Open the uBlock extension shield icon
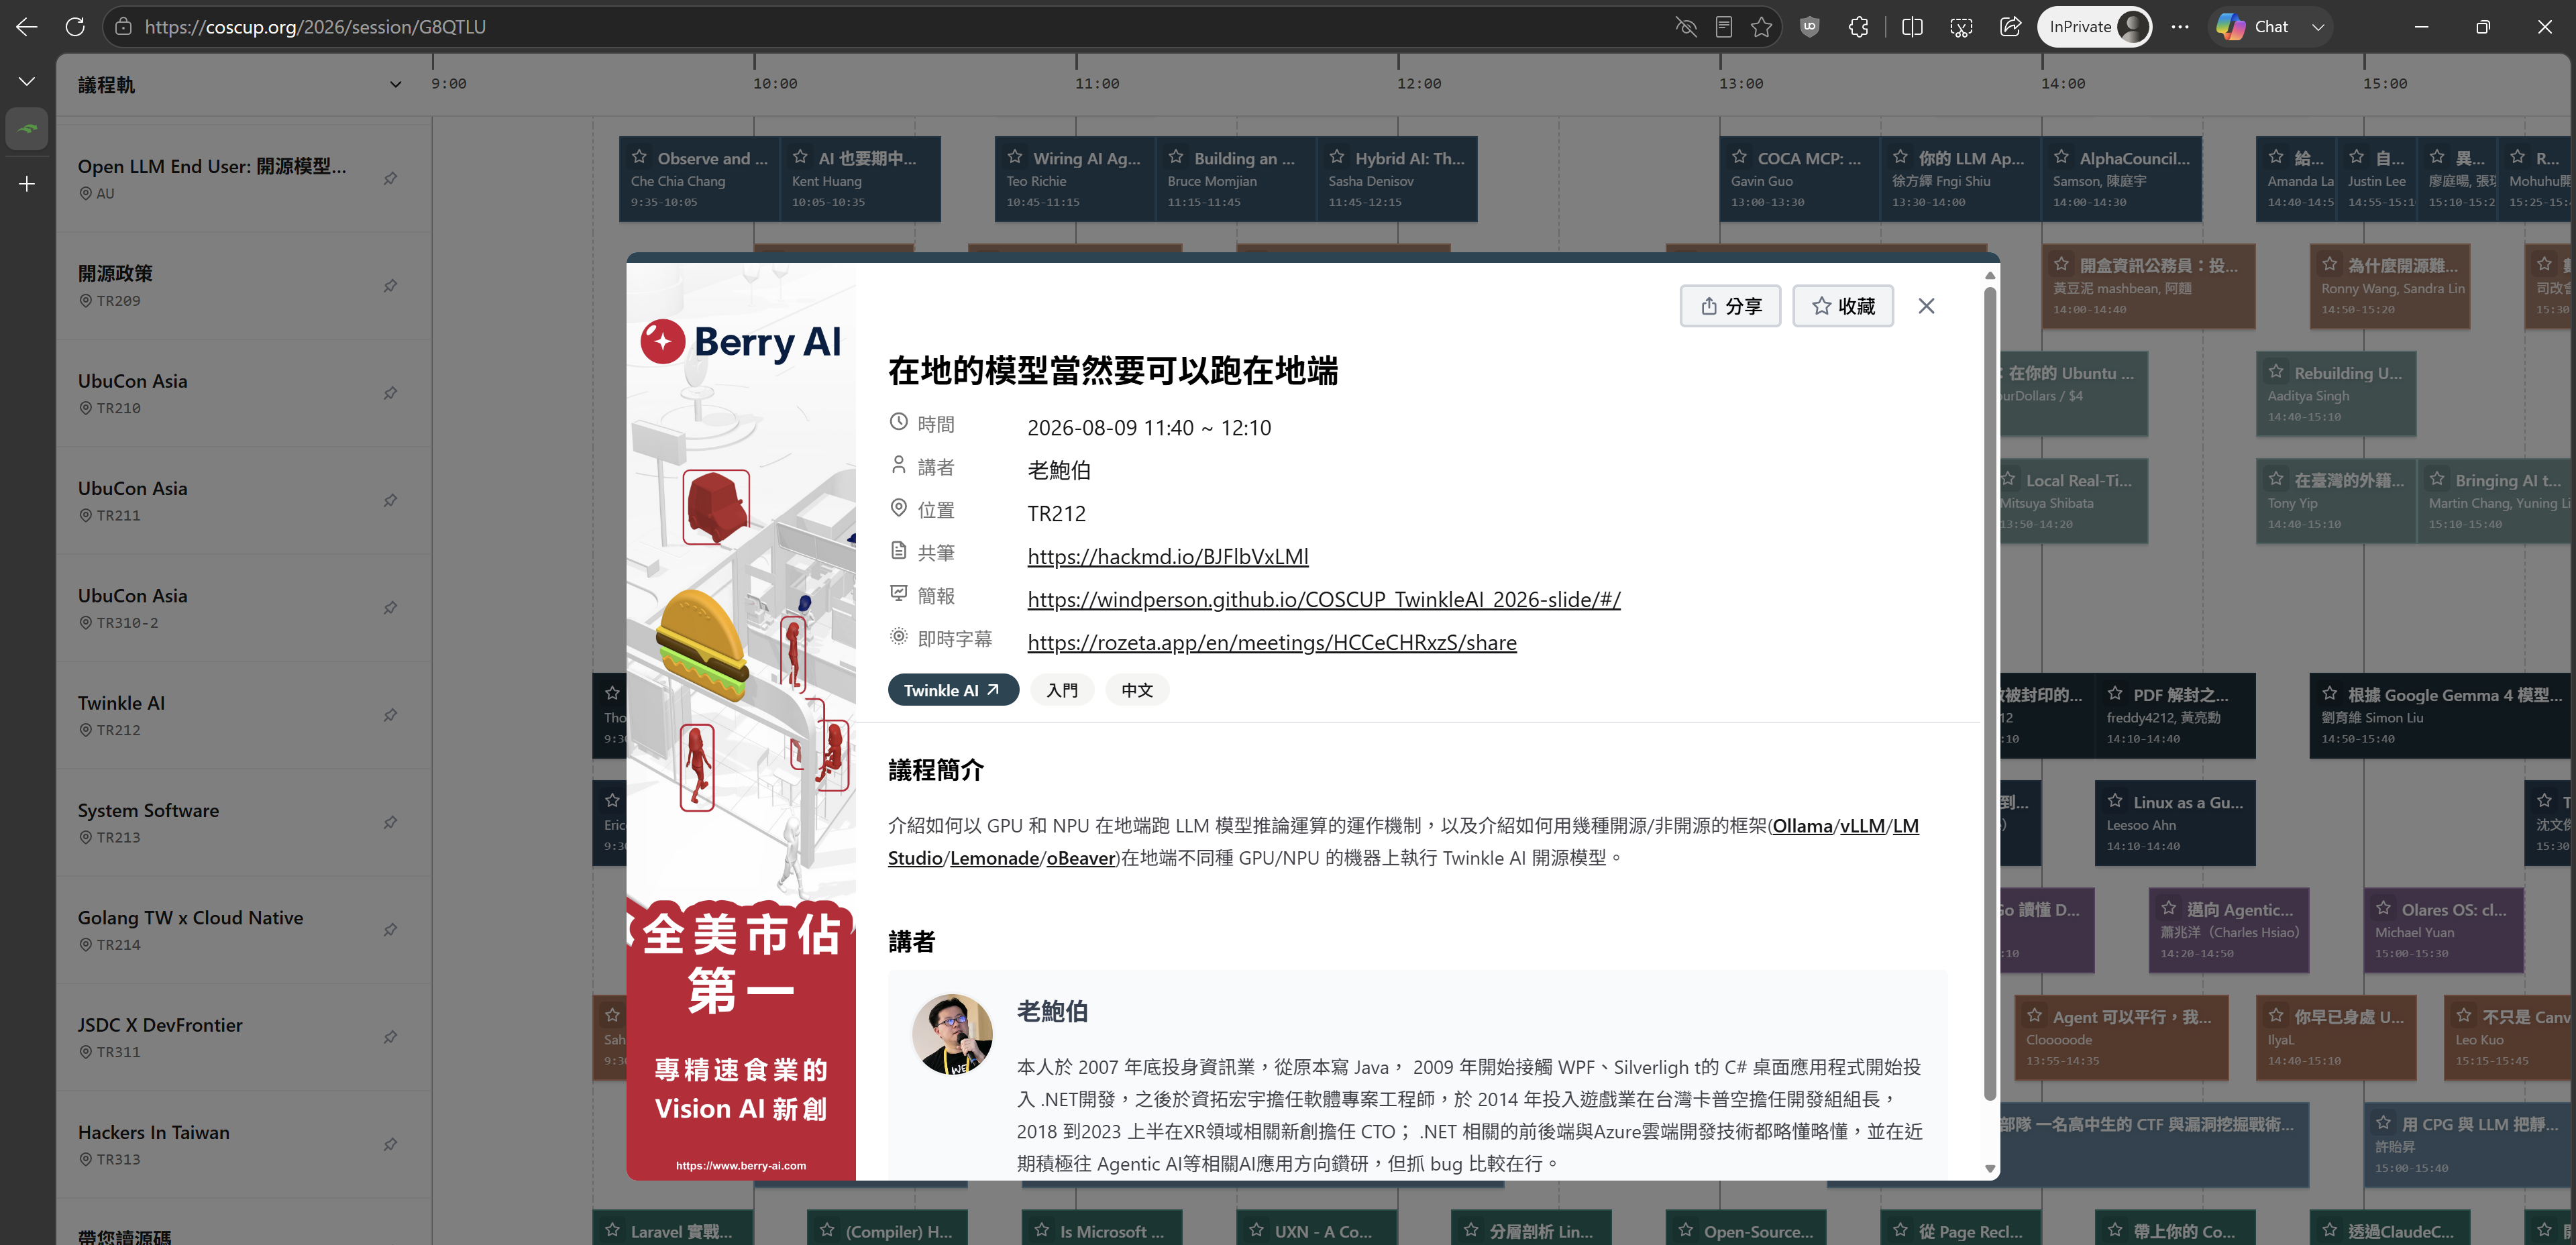The image size is (2576, 1245). (x=1810, y=27)
